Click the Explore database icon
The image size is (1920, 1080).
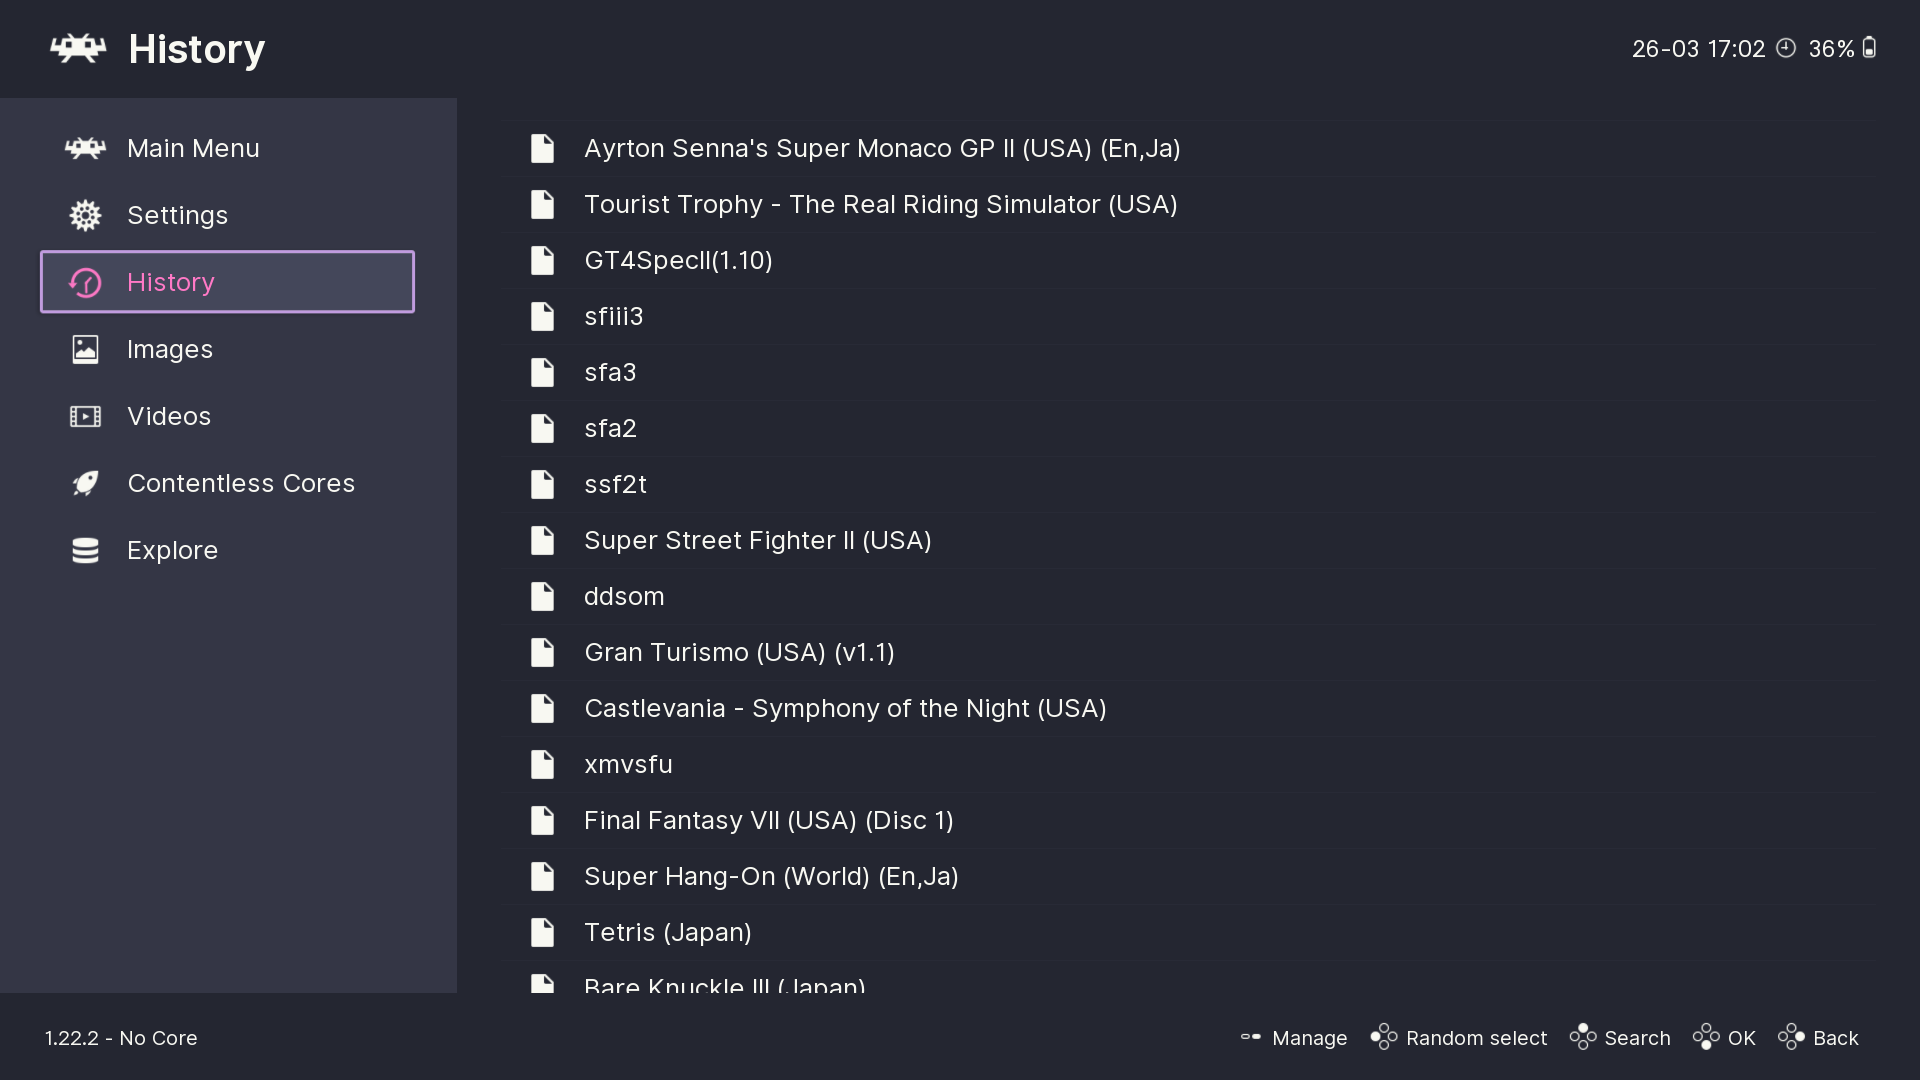(x=85, y=550)
